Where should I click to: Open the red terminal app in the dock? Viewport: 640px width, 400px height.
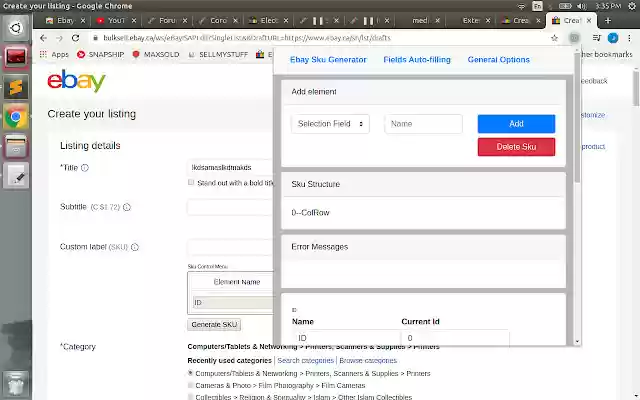click(16, 57)
